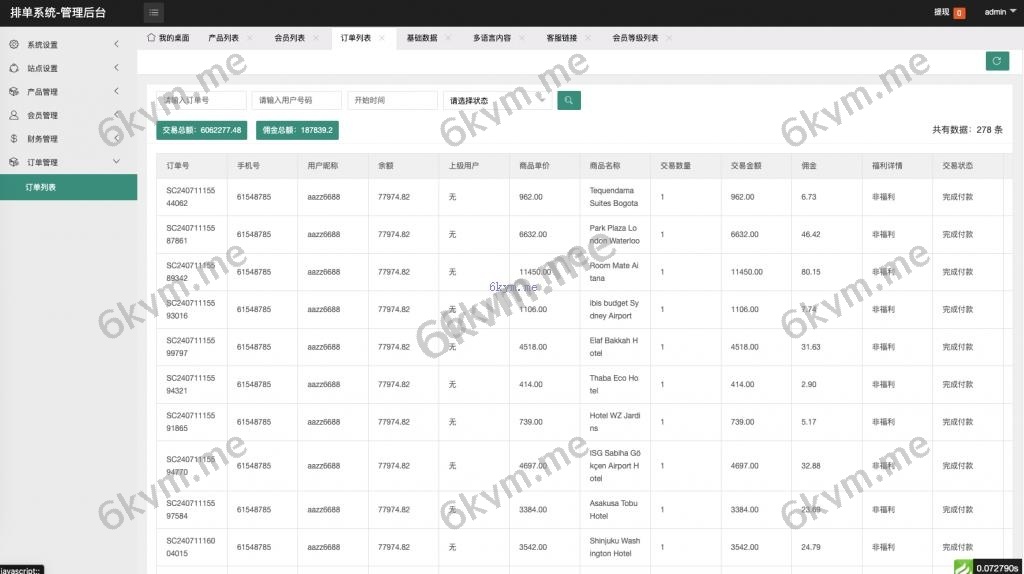Open the admin user dropdown menu
This screenshot has width=1024, height=574.
click(x=1000, y=13)
